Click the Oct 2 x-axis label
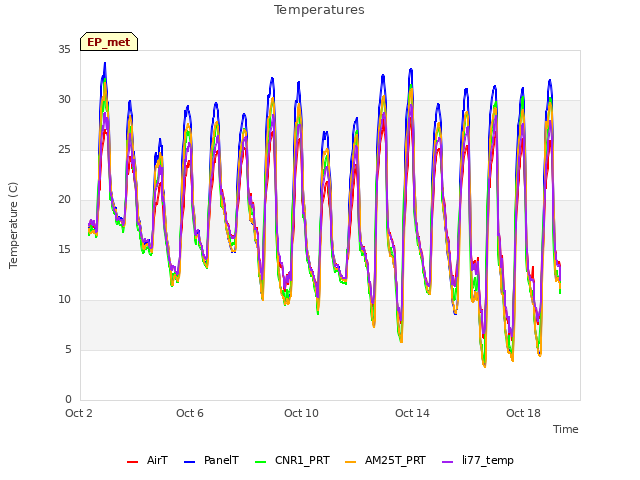 tap(79, 413)
